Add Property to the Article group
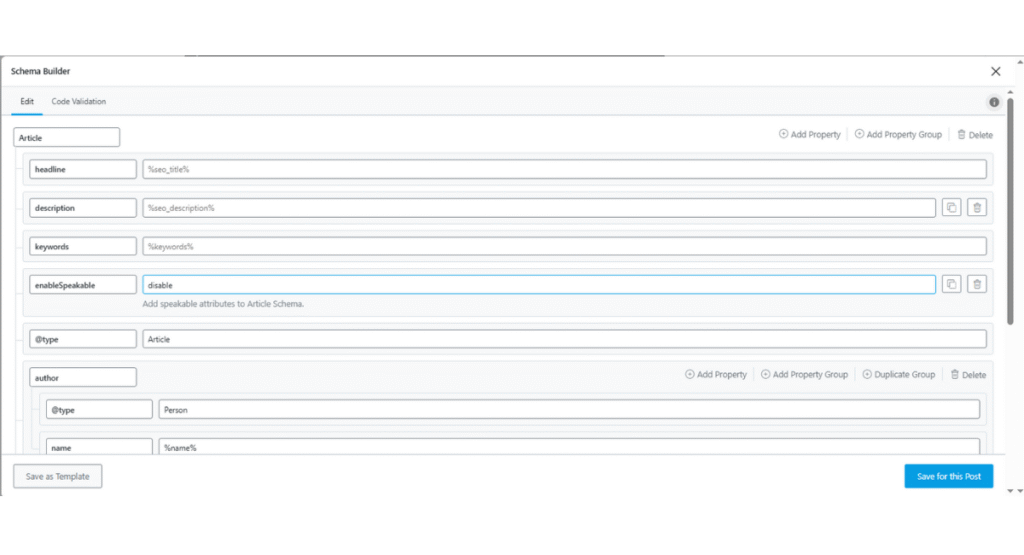The height and width of the screenshot is (555, 1024). [x=810, y=135]
